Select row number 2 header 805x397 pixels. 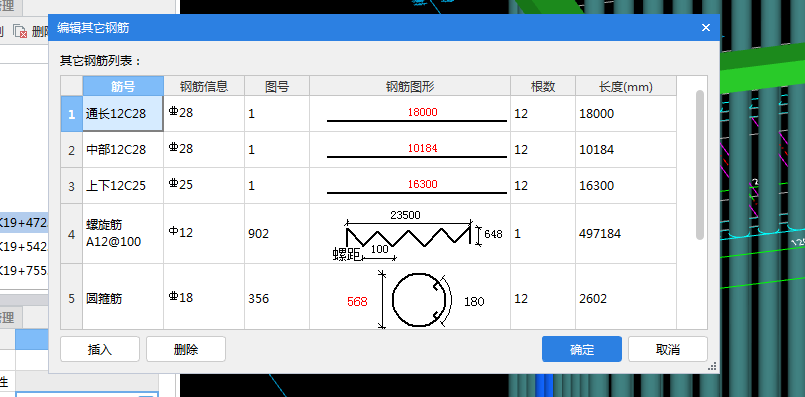pyautogui.click(x=72, y=149)
